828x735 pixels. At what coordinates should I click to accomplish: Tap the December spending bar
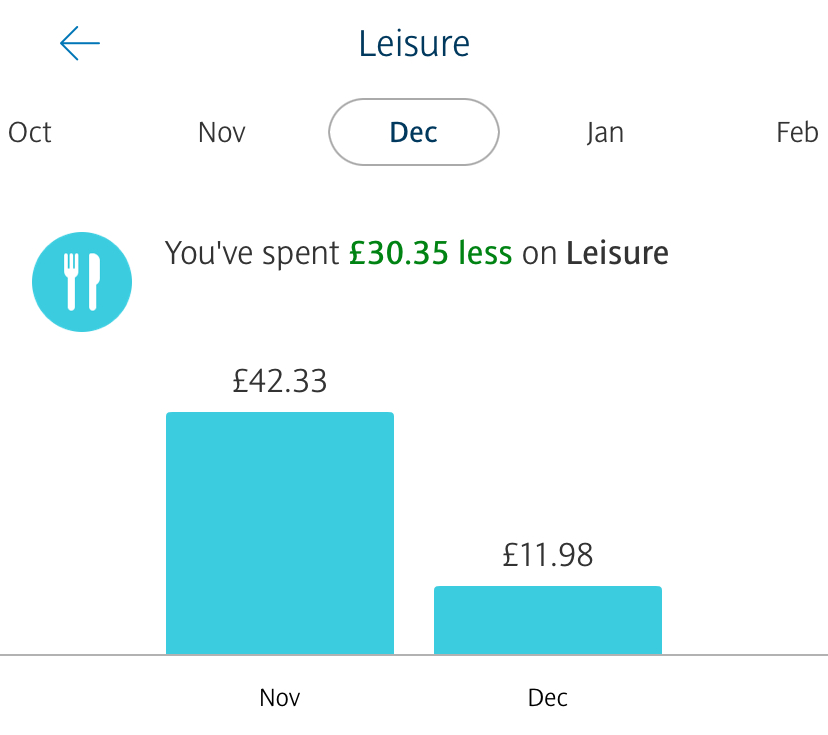(548, 620)
